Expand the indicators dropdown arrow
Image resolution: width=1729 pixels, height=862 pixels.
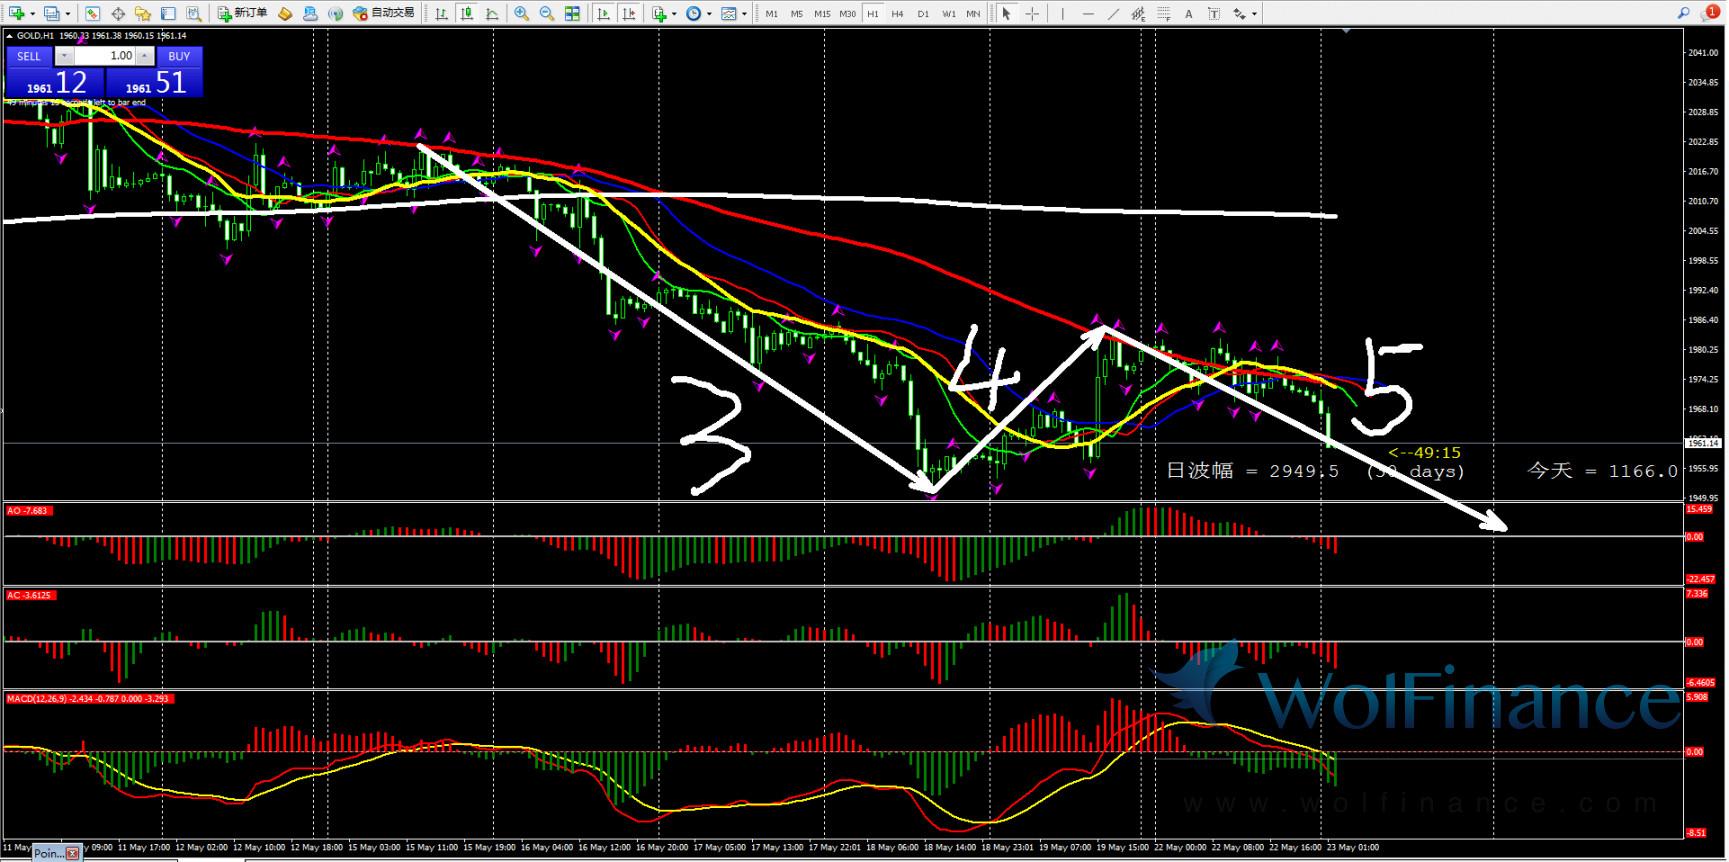(675, 14)
